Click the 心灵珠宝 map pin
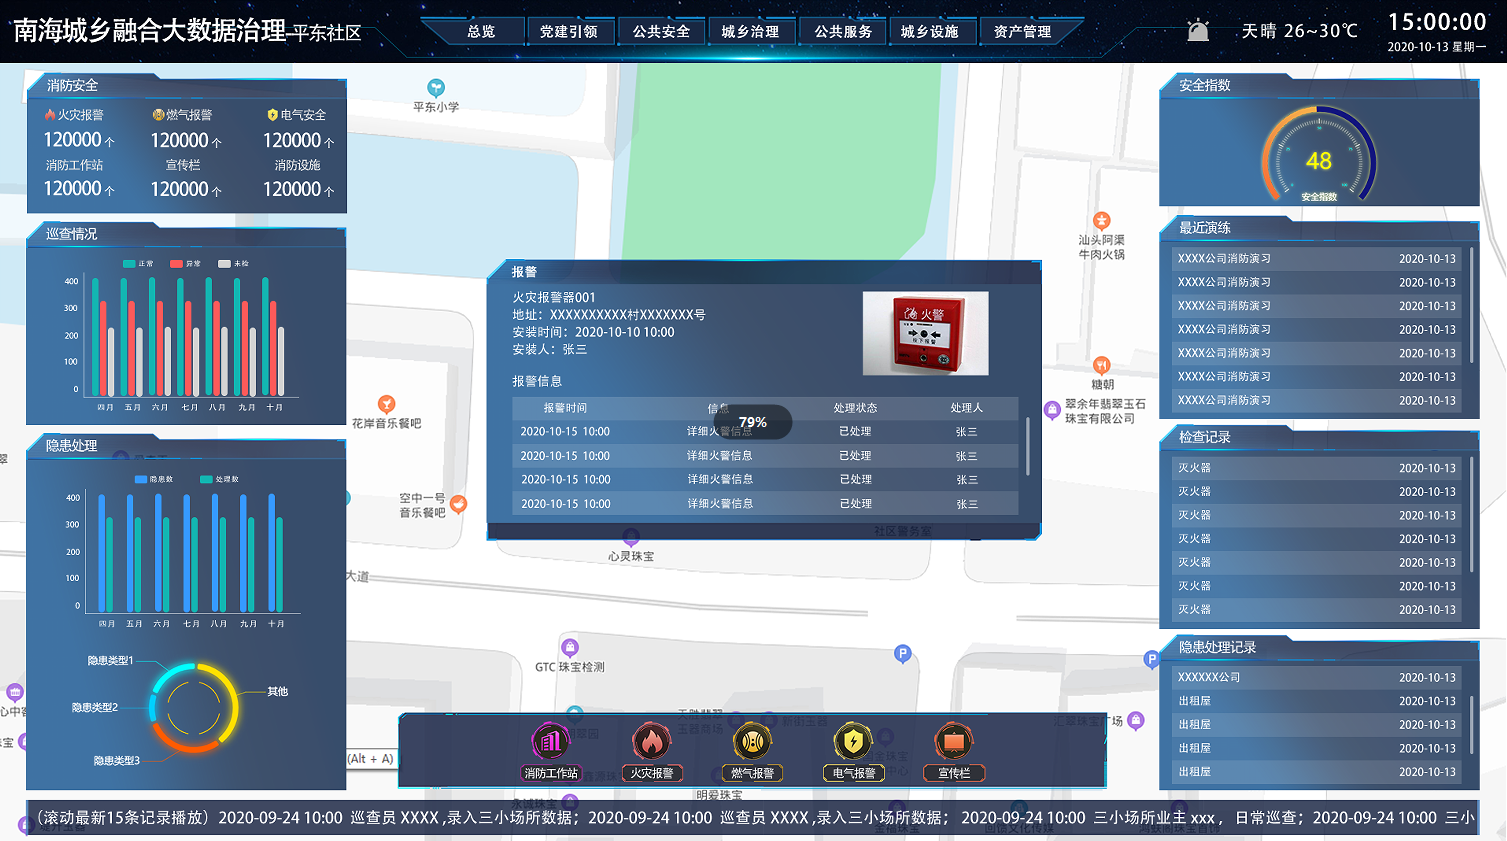Image resolution: width=1507 pixels, height=841 pixels. pos(631,537)
